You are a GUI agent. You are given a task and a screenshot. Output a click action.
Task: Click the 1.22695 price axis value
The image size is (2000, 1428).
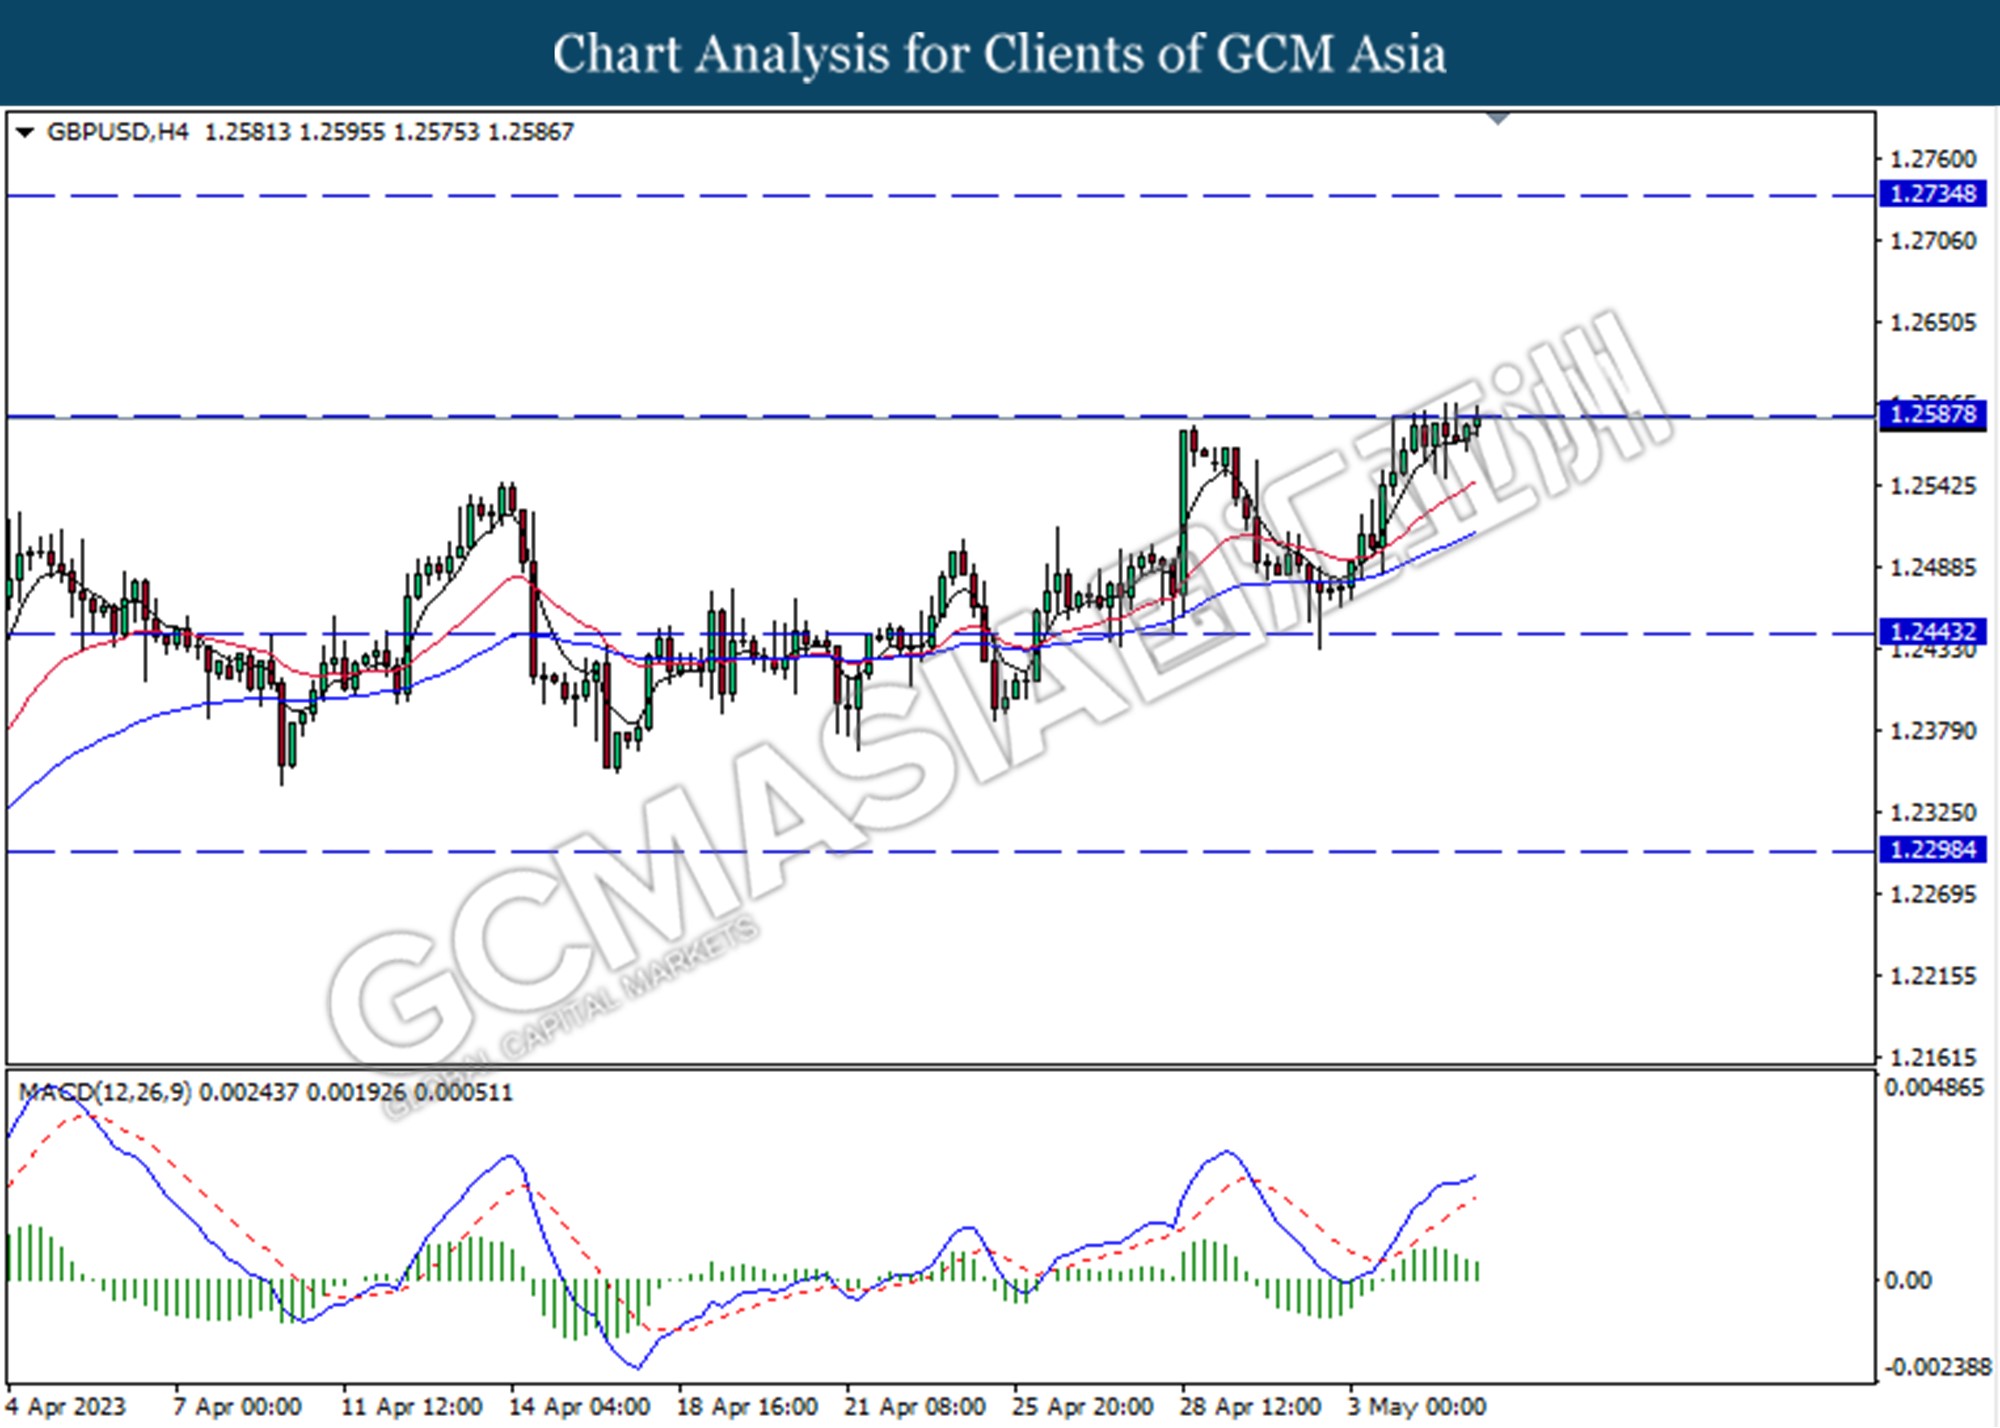click(x=1932, y=894)
